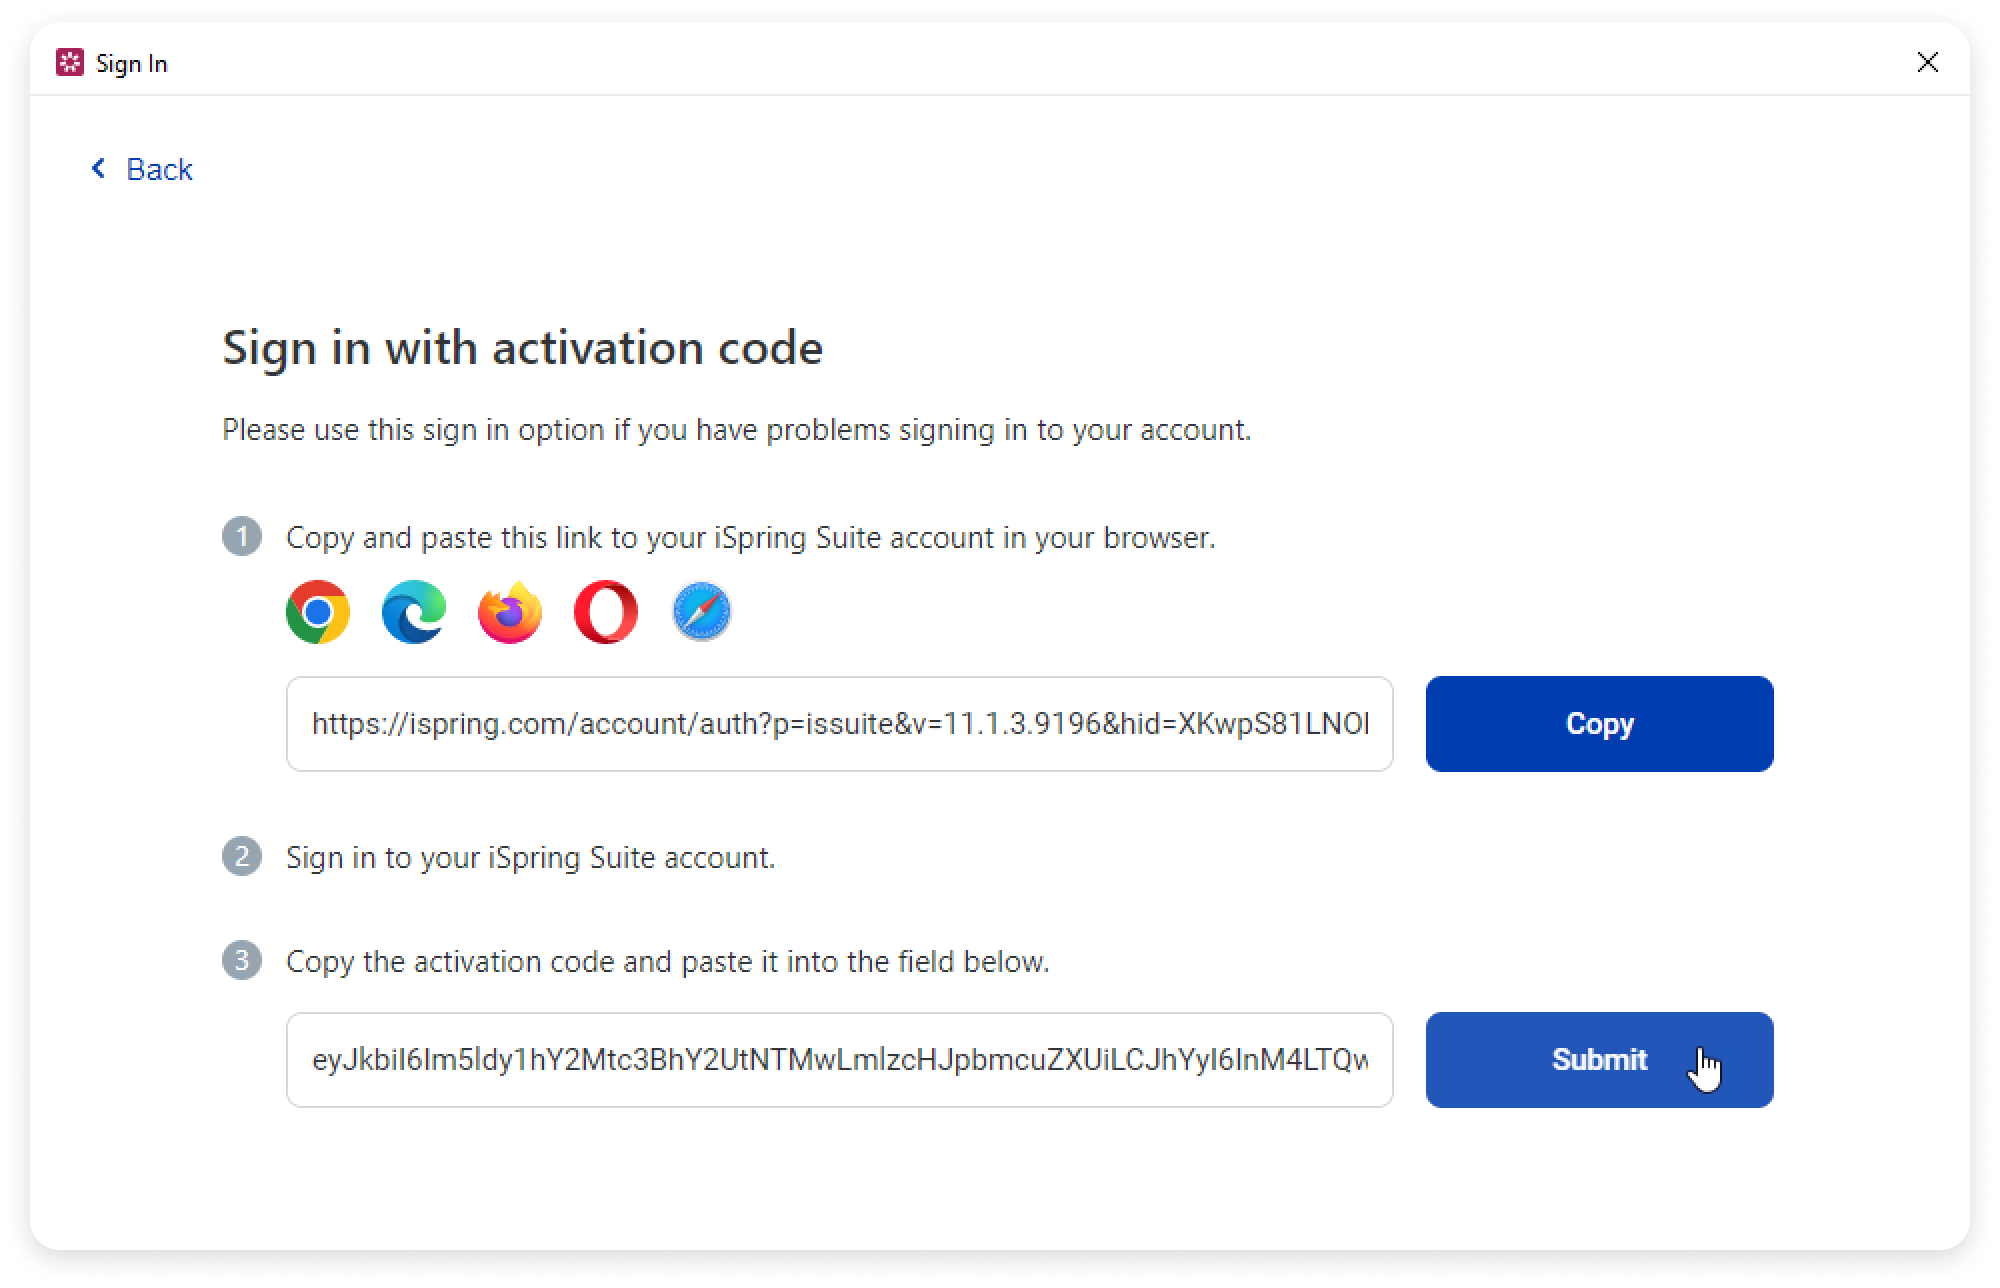Close the Sign In window
2000x1288 pixels.
[1927, 63]
